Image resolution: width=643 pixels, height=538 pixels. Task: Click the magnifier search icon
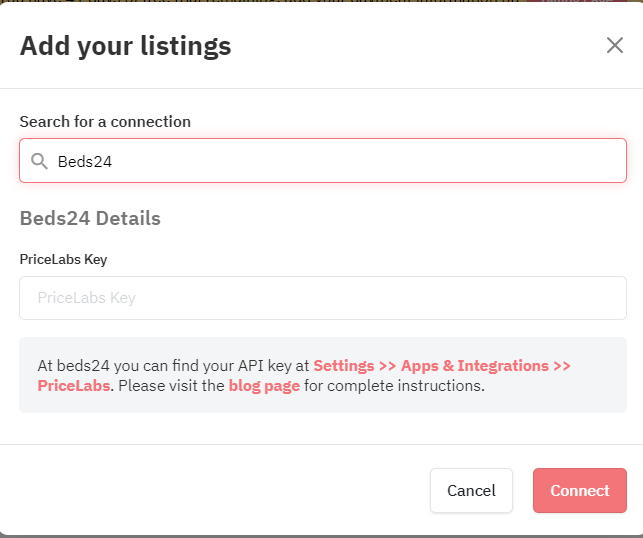39,161
